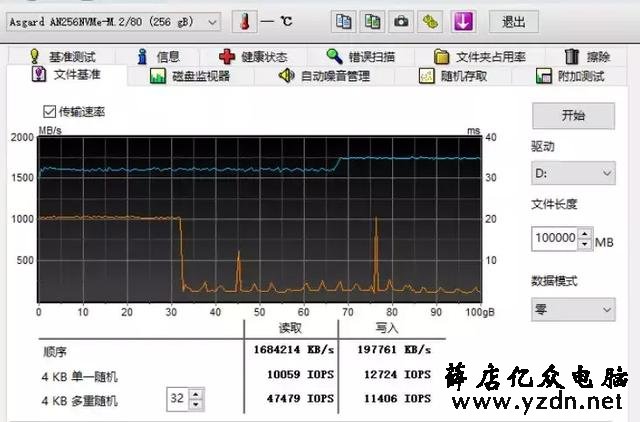Decrease queue depth 32 with down arrow
The image size is (640, 422).
pyautogui.click(x=196, y=405)
